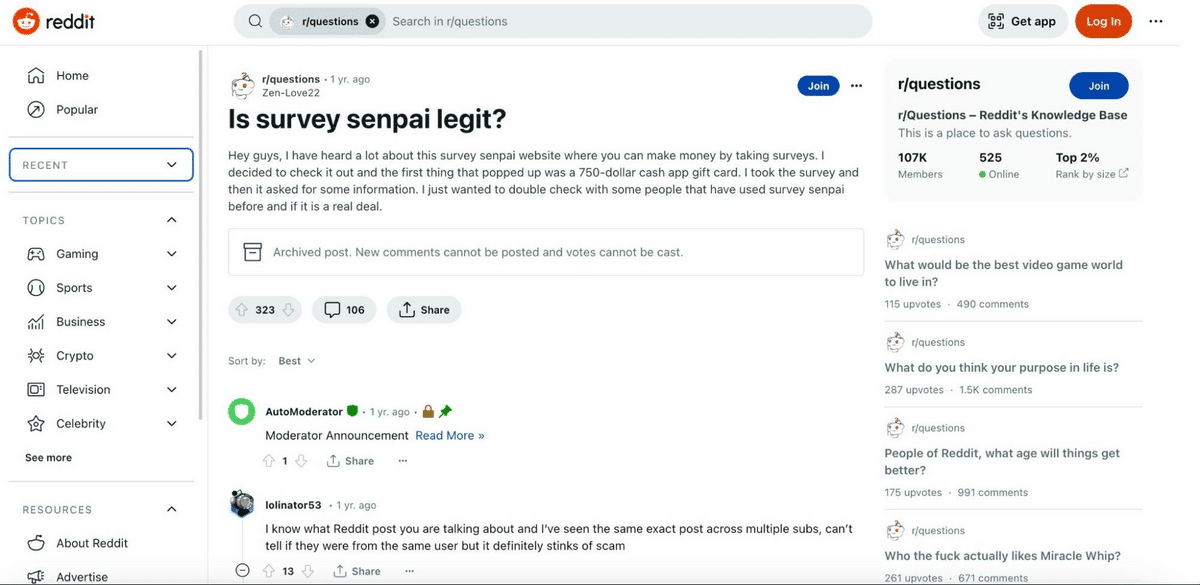Open more options via three-dot header icon

point(1155,21)
